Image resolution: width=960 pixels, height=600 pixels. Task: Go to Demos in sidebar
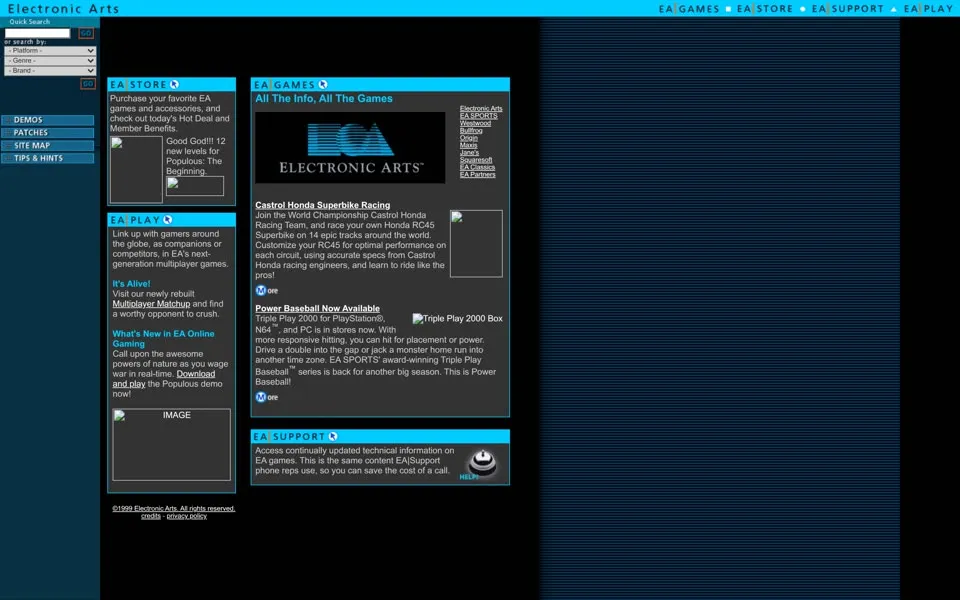[48, 120]
